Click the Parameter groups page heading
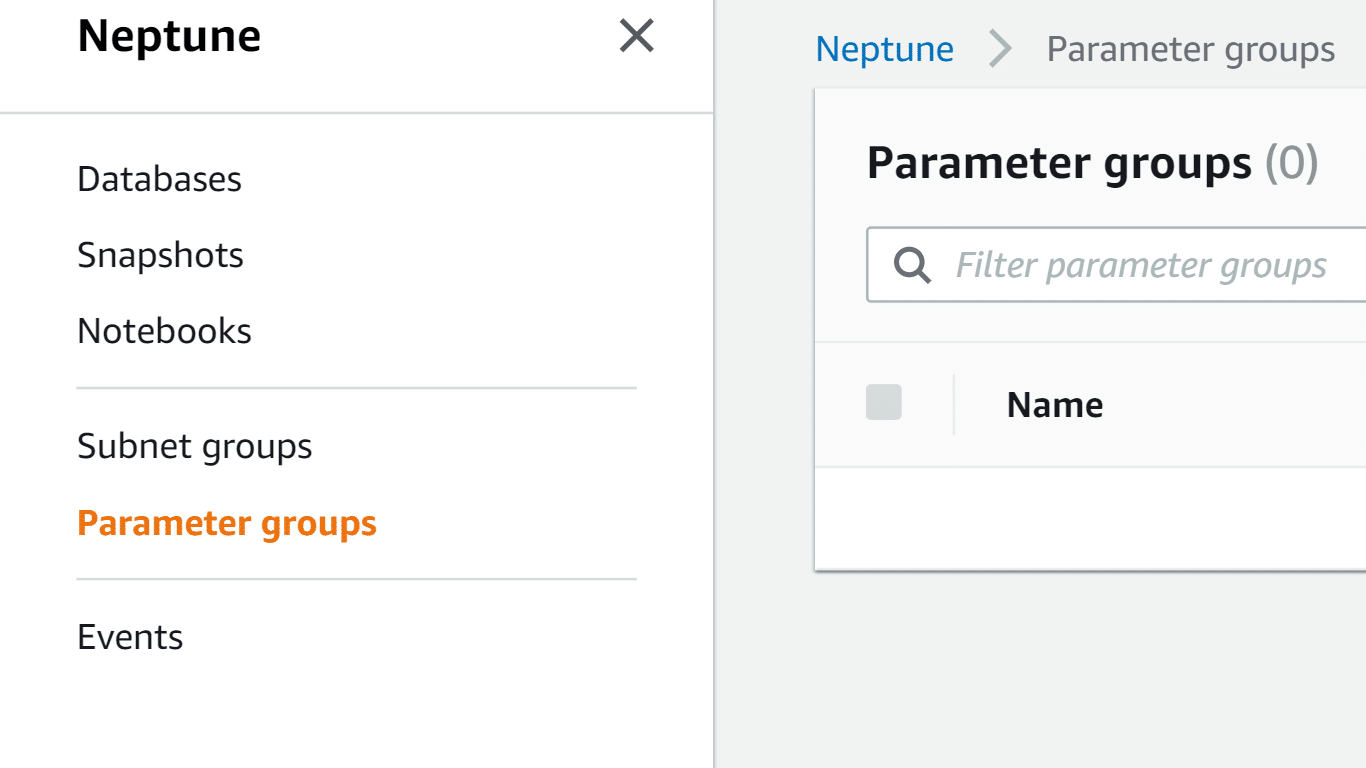Screen dimensions: 1366x768 (1060, 163)
